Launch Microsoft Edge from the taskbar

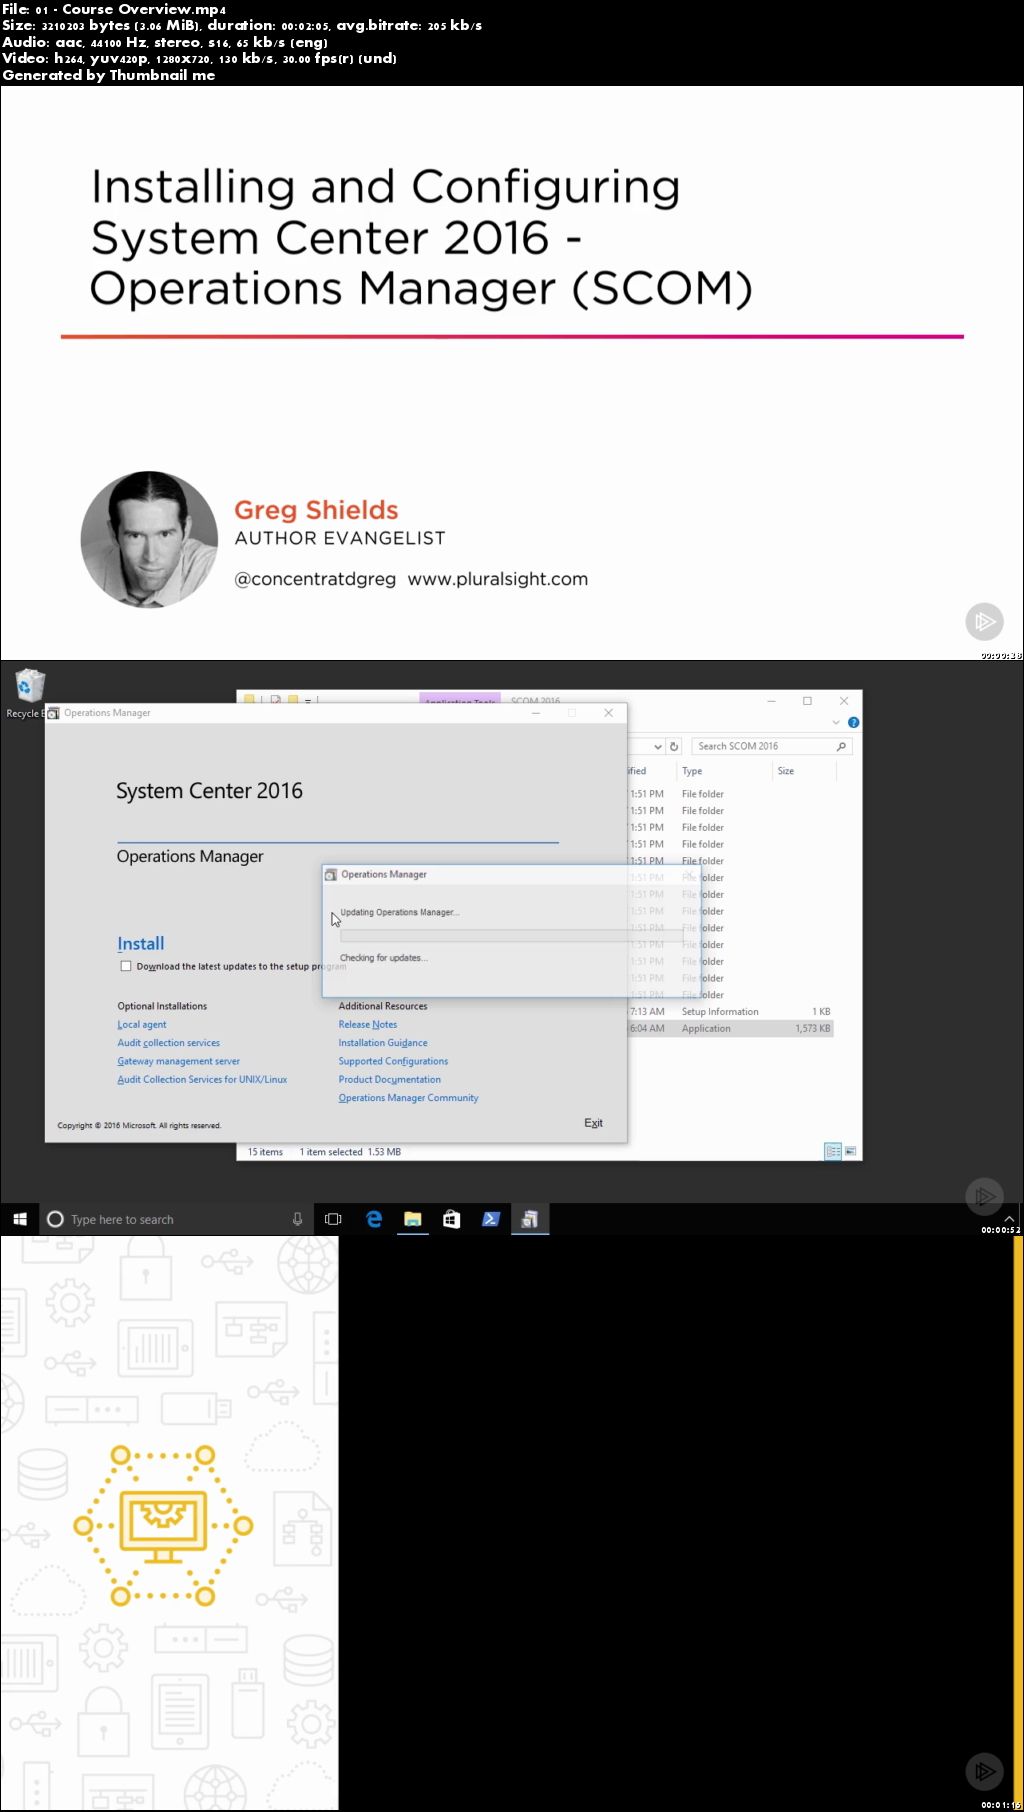point(373,1219)
